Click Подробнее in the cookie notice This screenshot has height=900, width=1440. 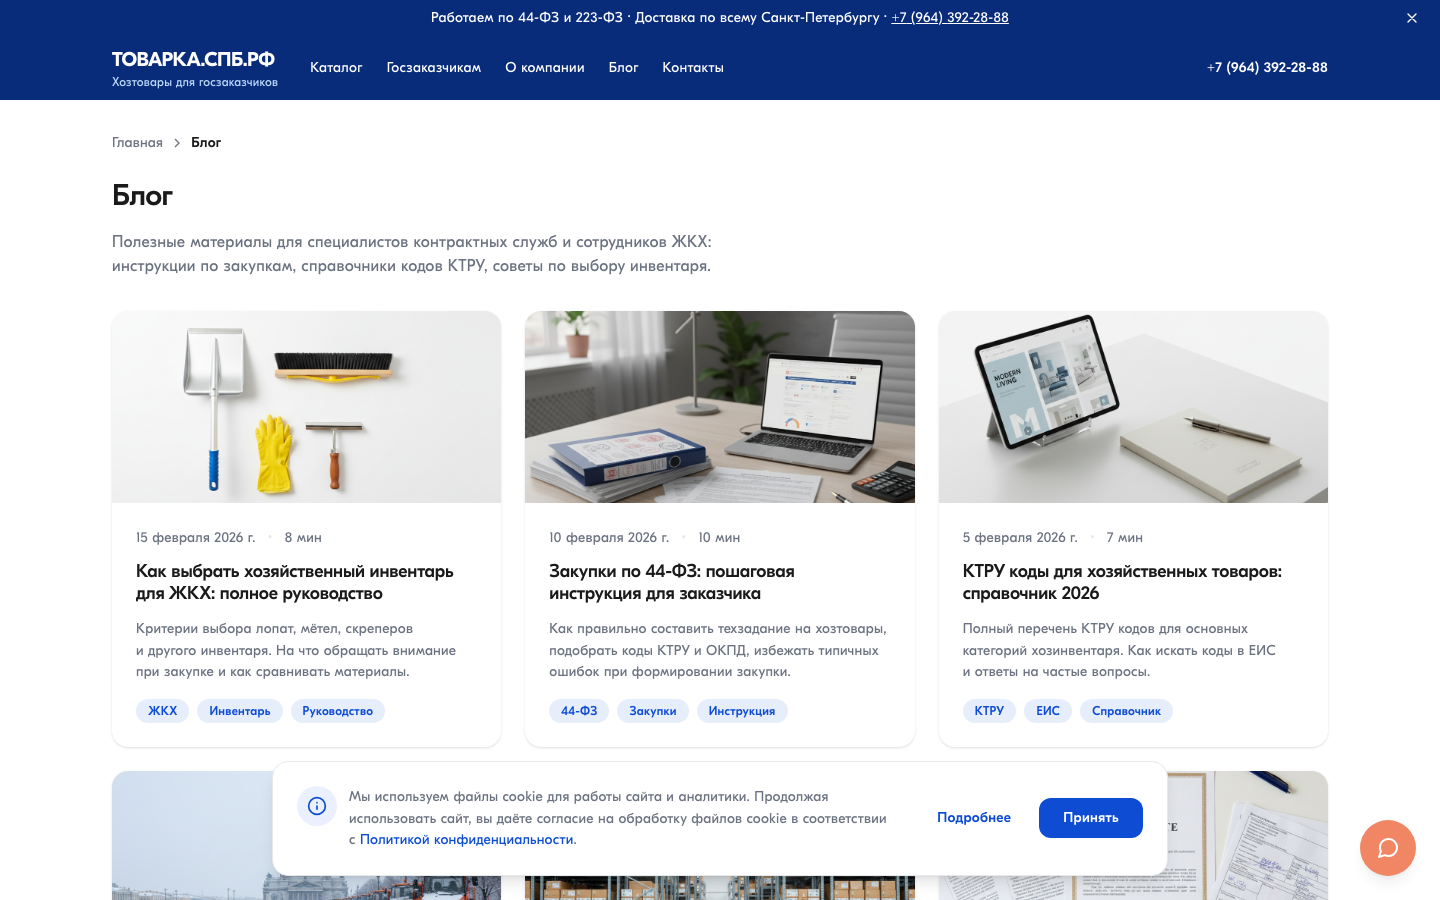click(x=973, y=818)
